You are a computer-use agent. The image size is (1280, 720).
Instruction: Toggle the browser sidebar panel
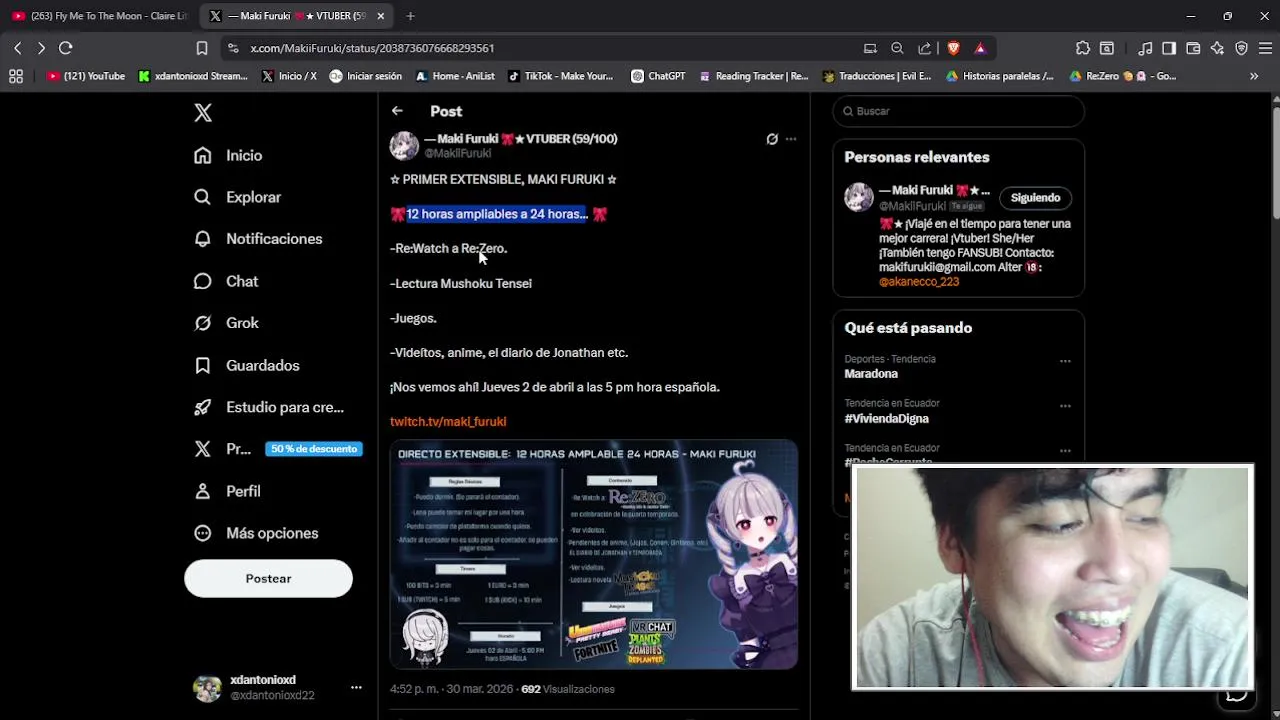point(1169,48)
